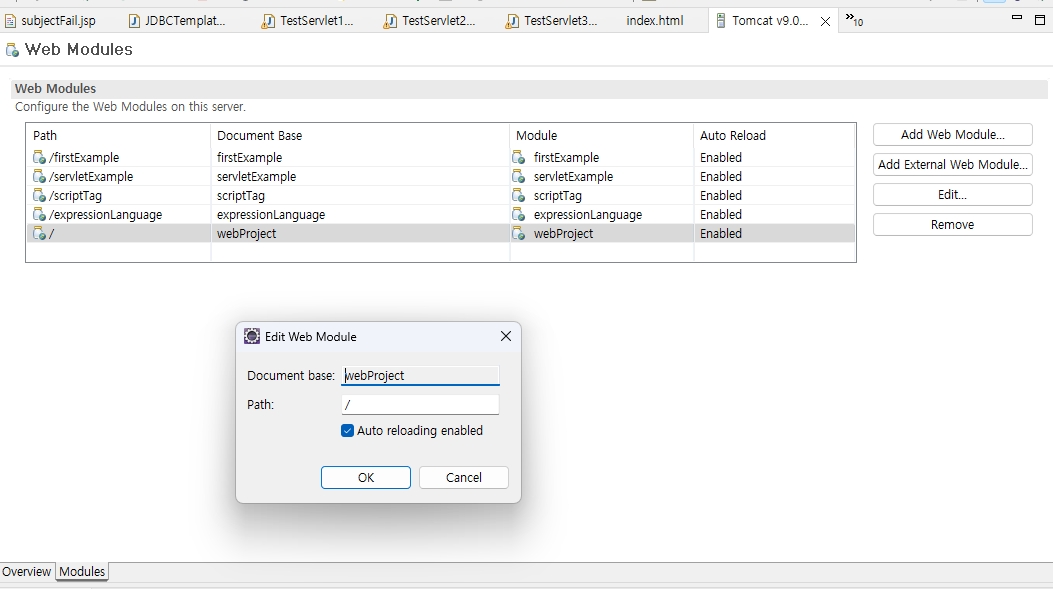Click the expressionLanguage document base cell

click(360, 215)
